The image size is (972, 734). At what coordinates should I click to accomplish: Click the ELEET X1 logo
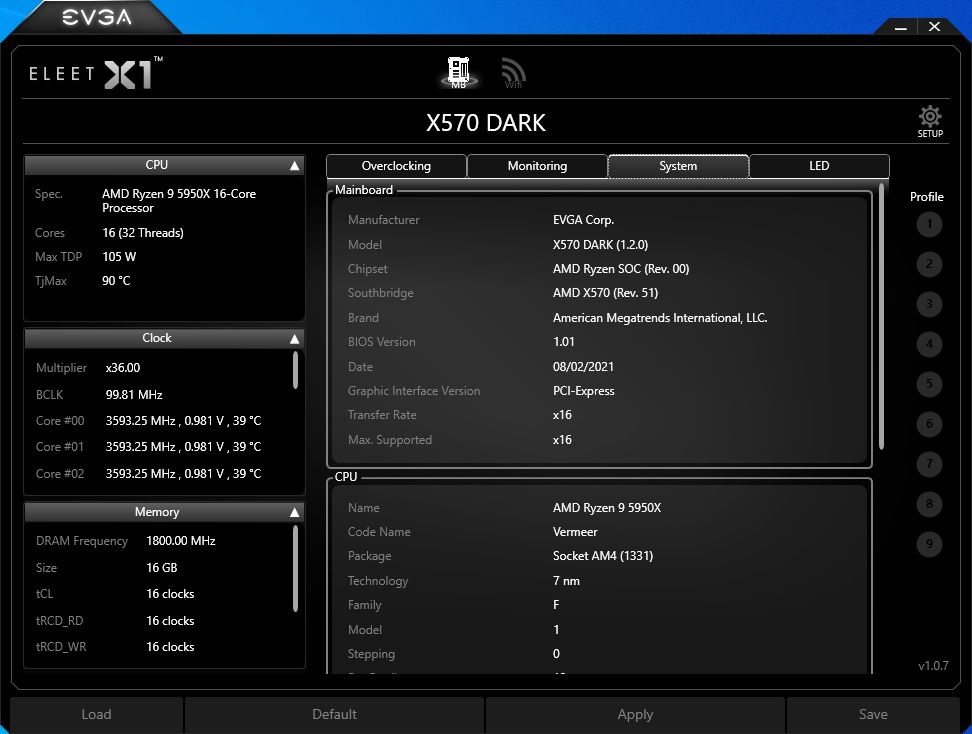tap(96, 74)
